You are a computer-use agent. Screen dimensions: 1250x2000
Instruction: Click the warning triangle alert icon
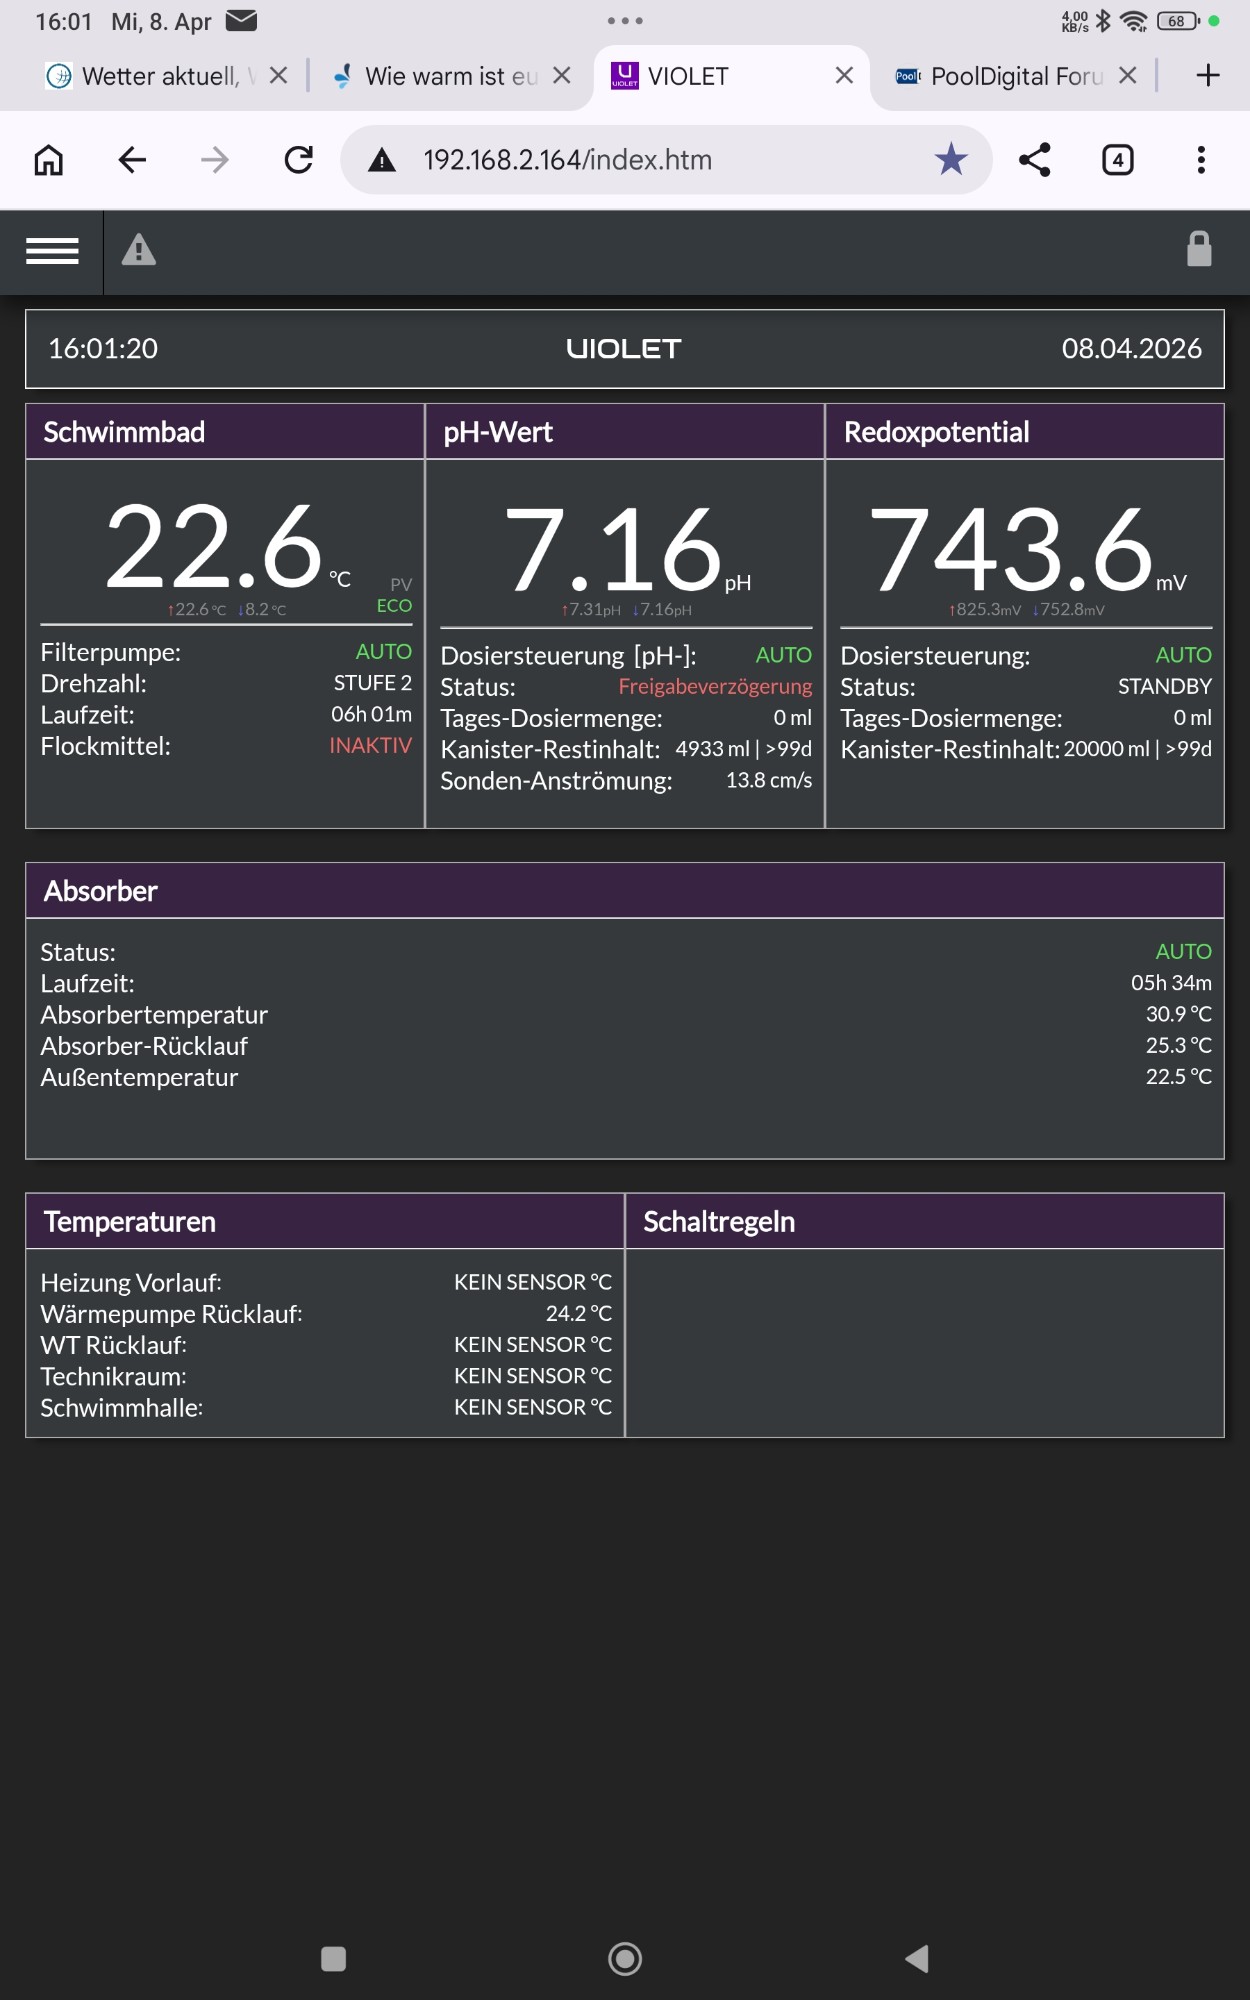click(139, 250)
